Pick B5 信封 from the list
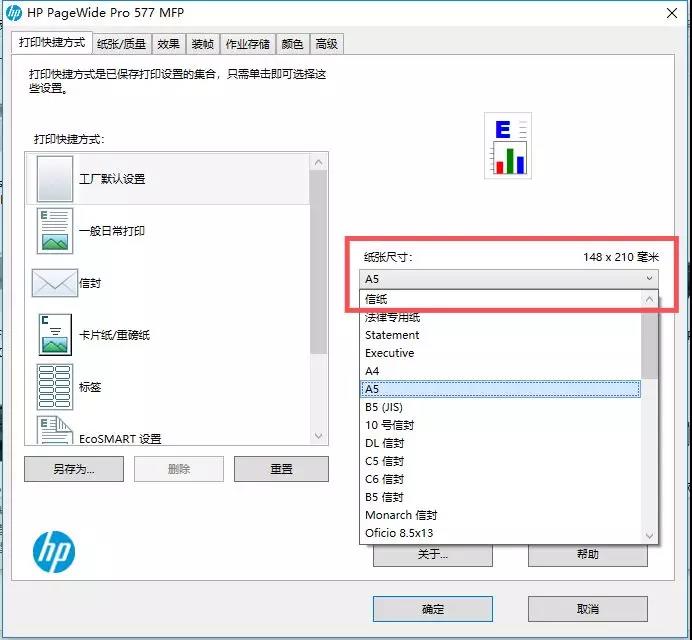 (501, 497)
